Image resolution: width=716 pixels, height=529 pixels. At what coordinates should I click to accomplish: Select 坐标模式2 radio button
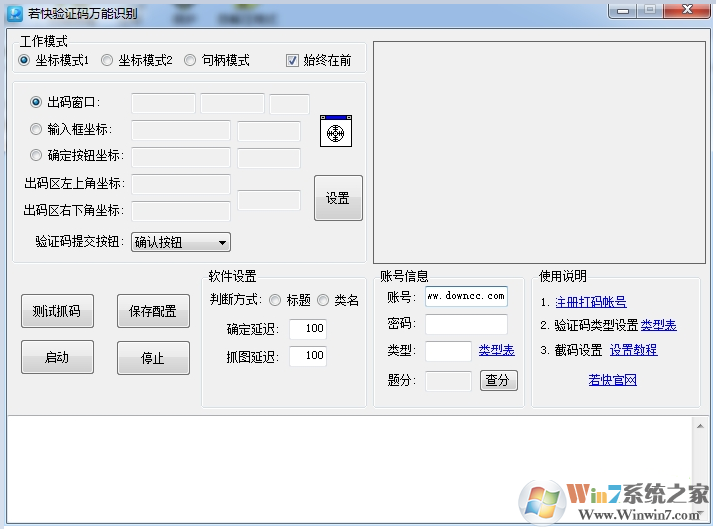pos(107,60)
